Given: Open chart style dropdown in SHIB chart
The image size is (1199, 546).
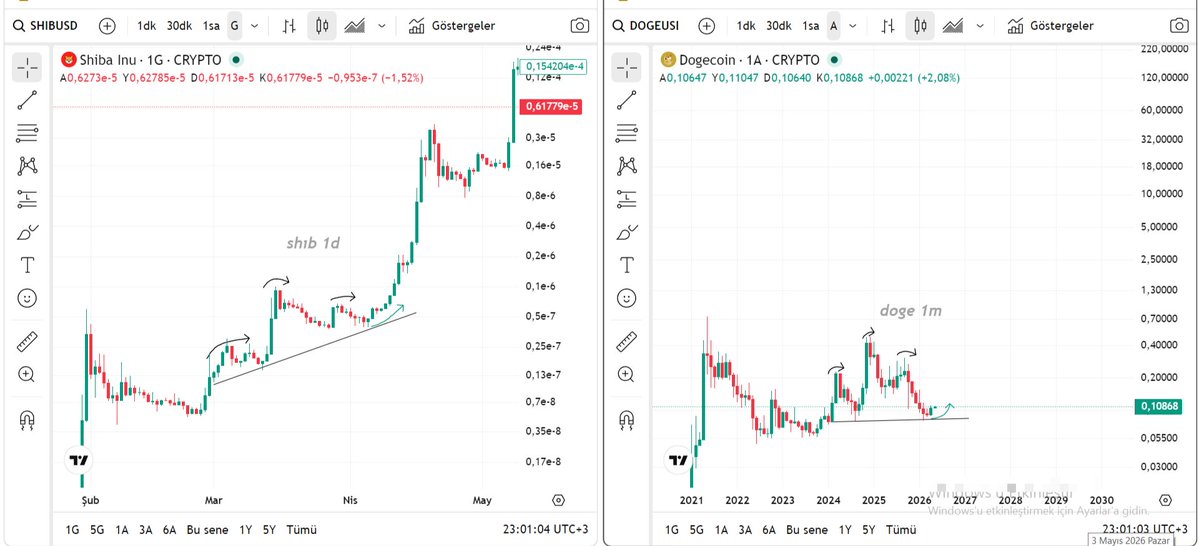Looking at the screenshot, I should (382, 26).
